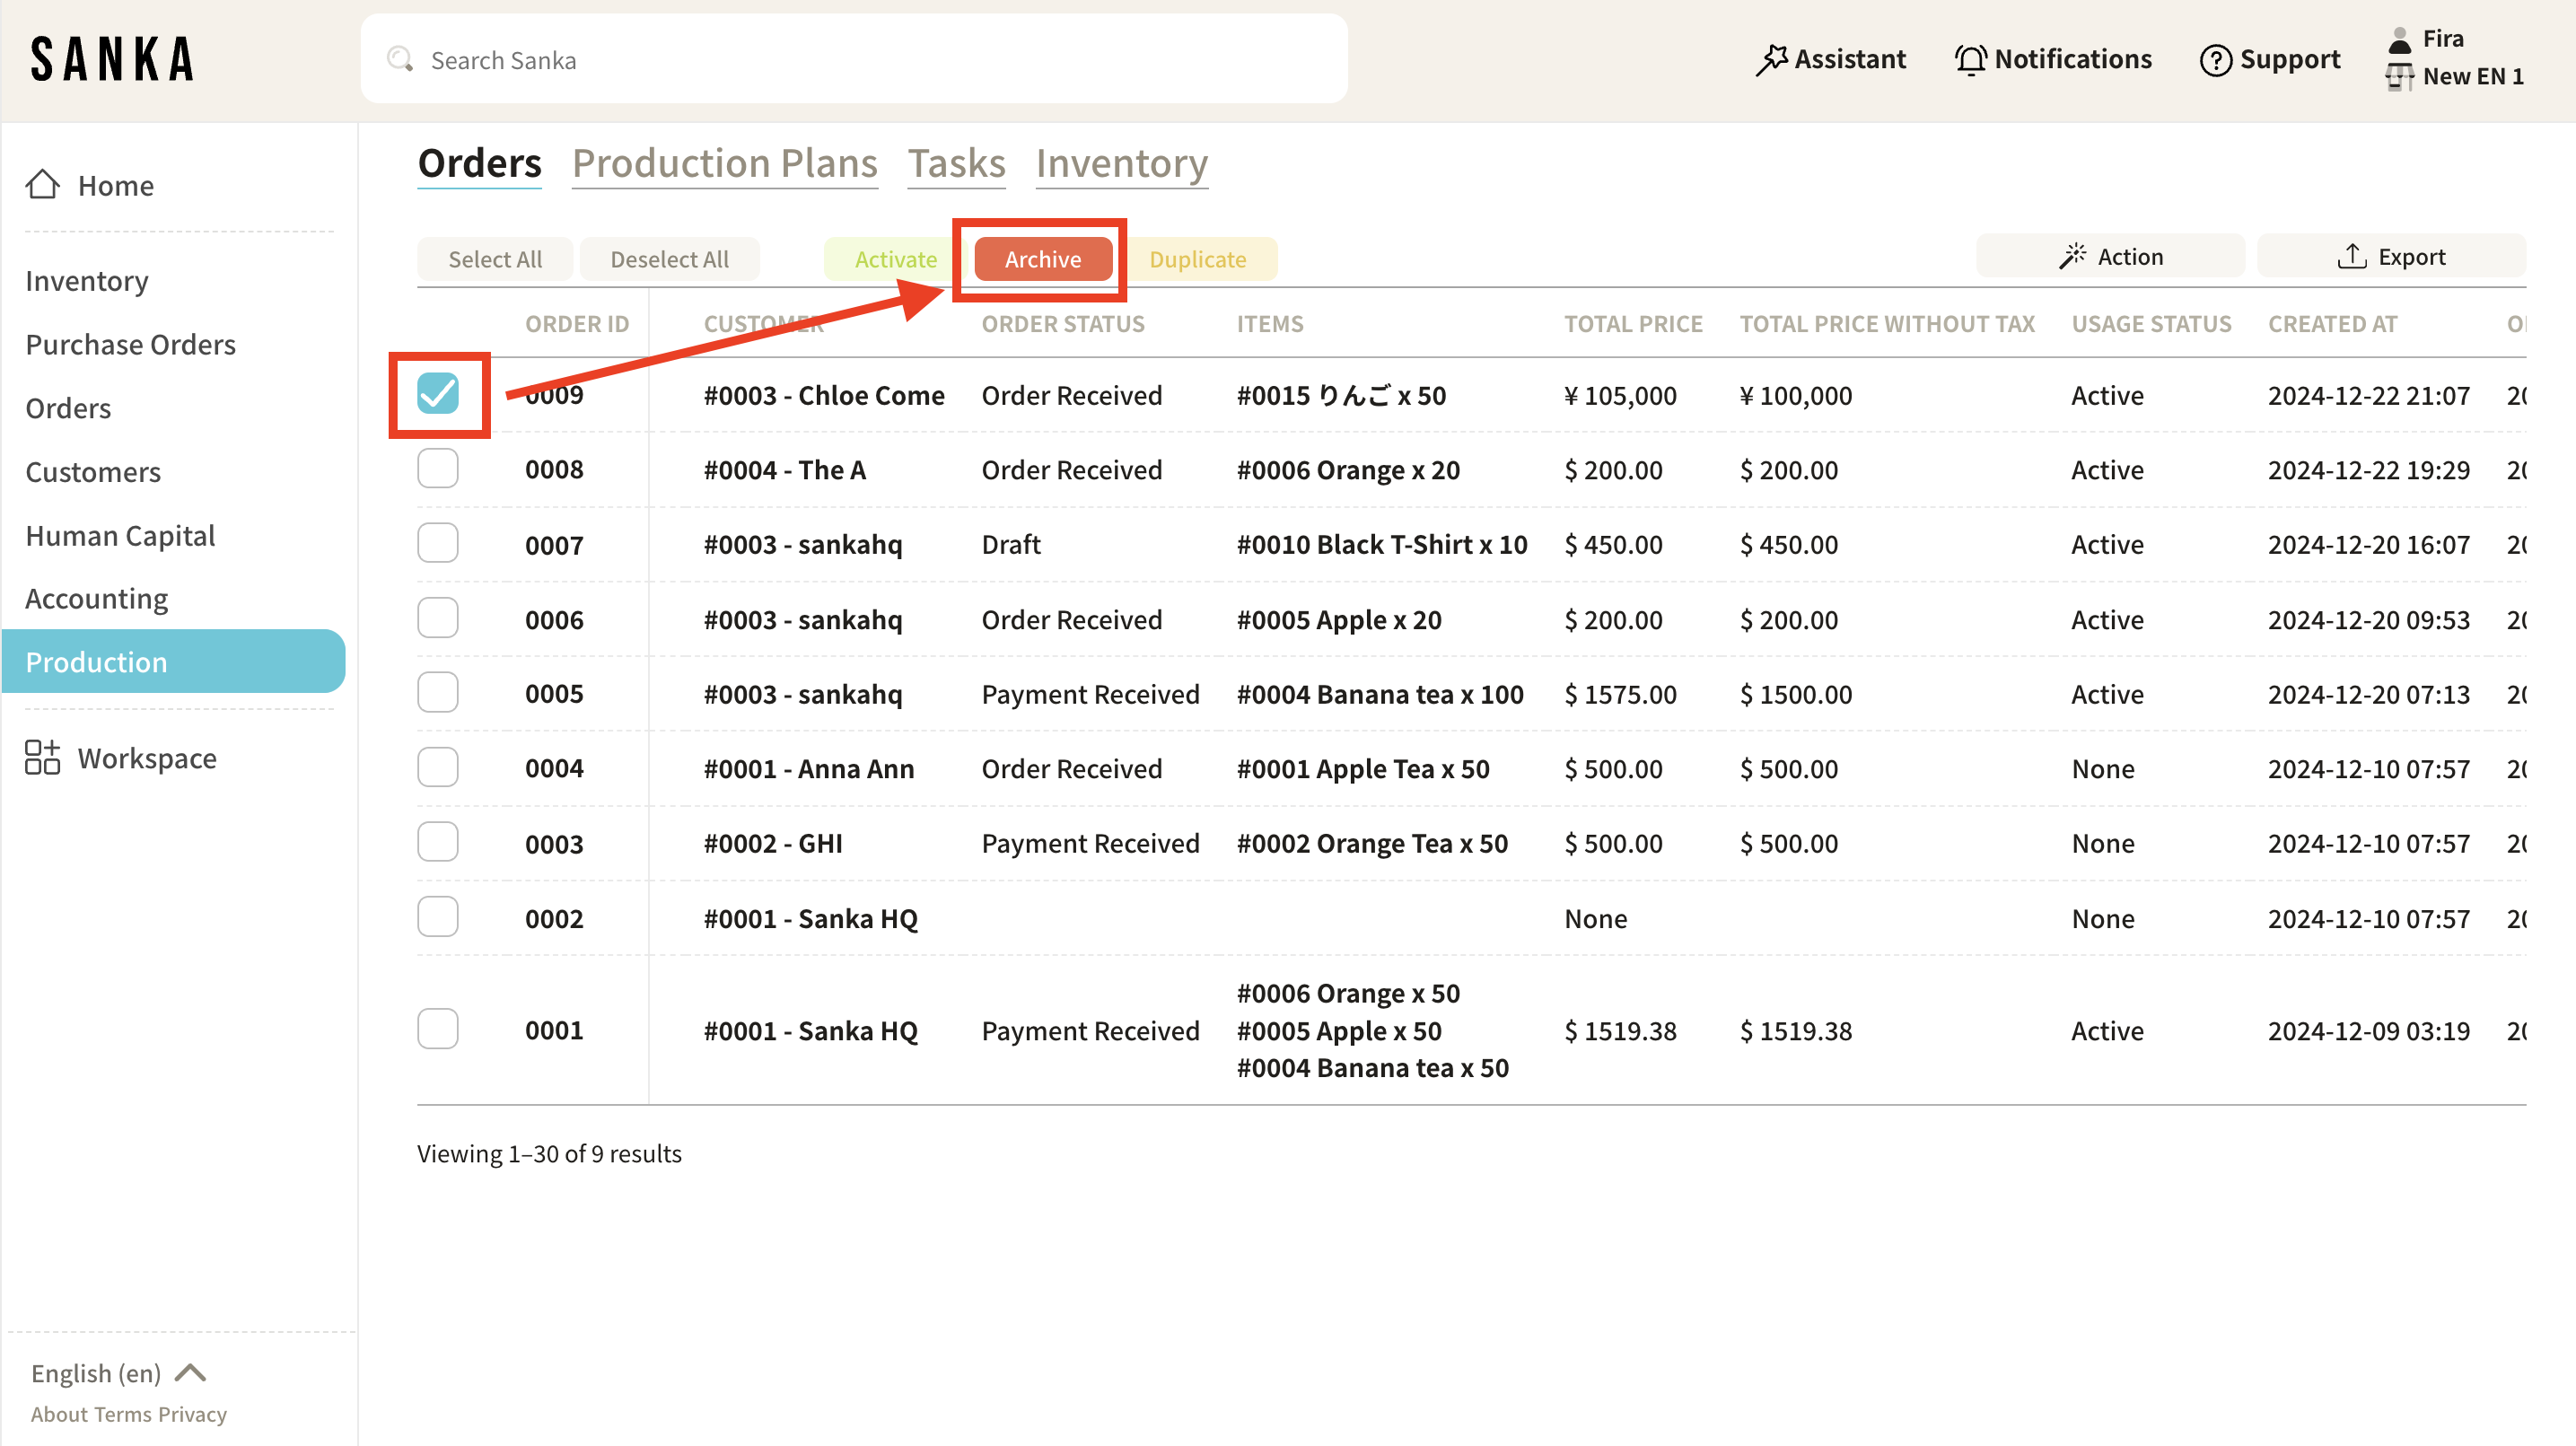Click the Export upload icon

point(2351,257)
